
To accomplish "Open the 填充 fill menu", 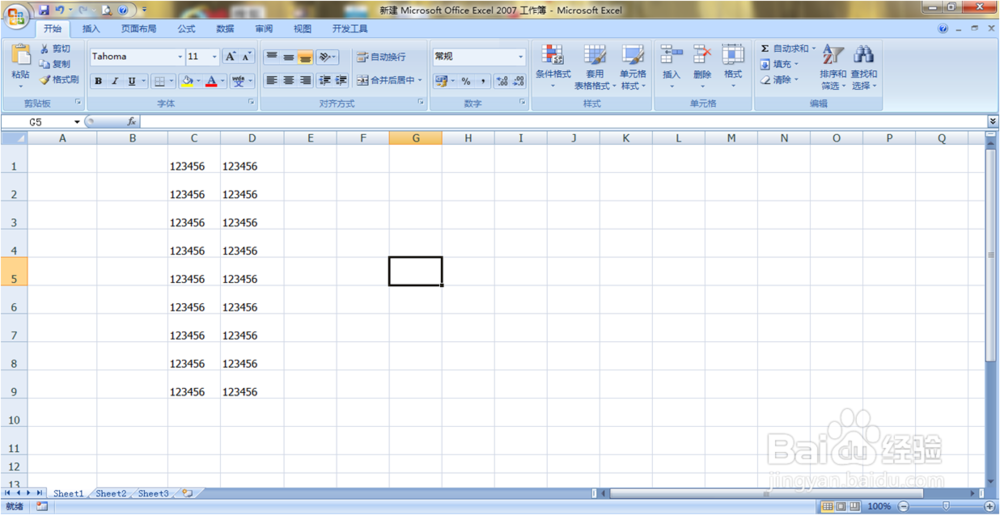I will point(779,64).
